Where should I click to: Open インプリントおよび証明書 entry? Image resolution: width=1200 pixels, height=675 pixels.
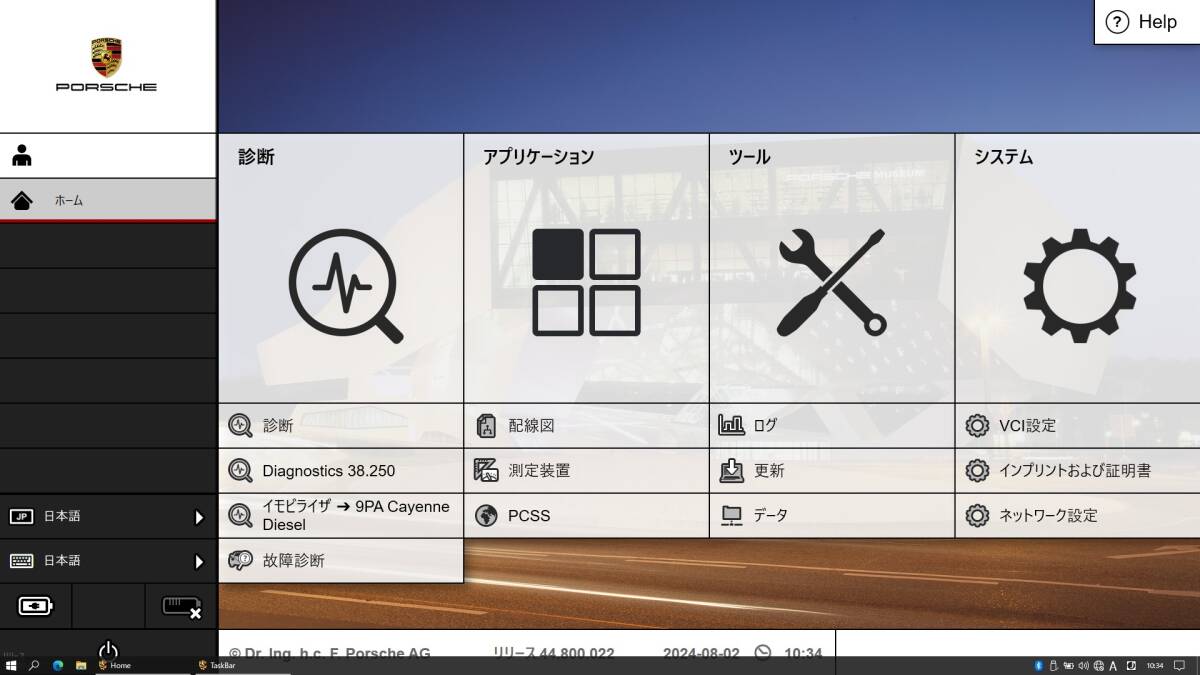[1078, 470]
